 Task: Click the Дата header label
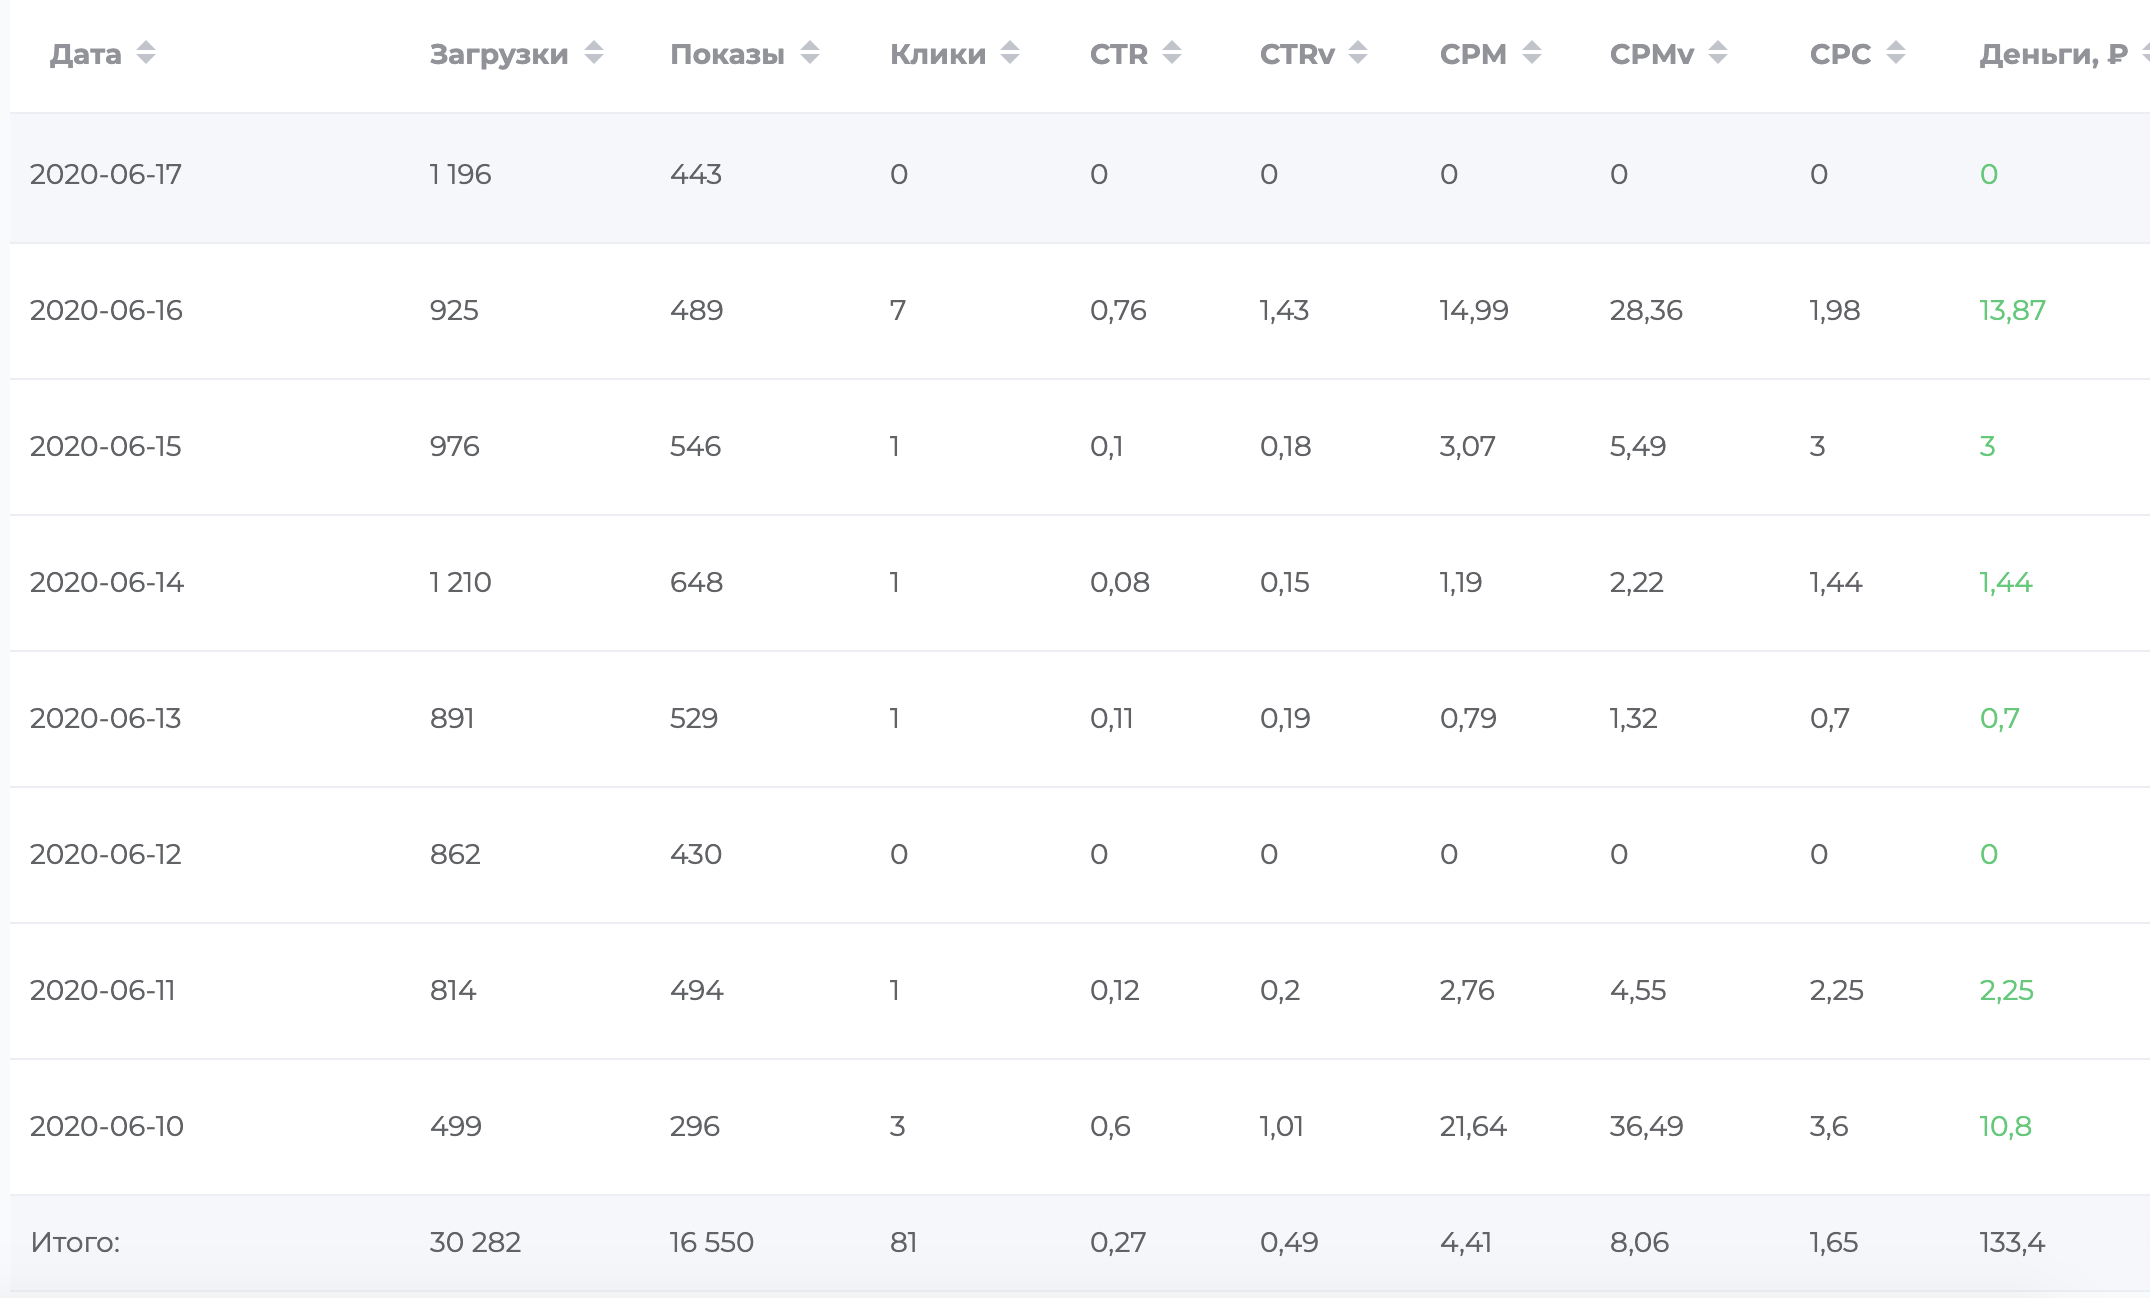point(86,54)
